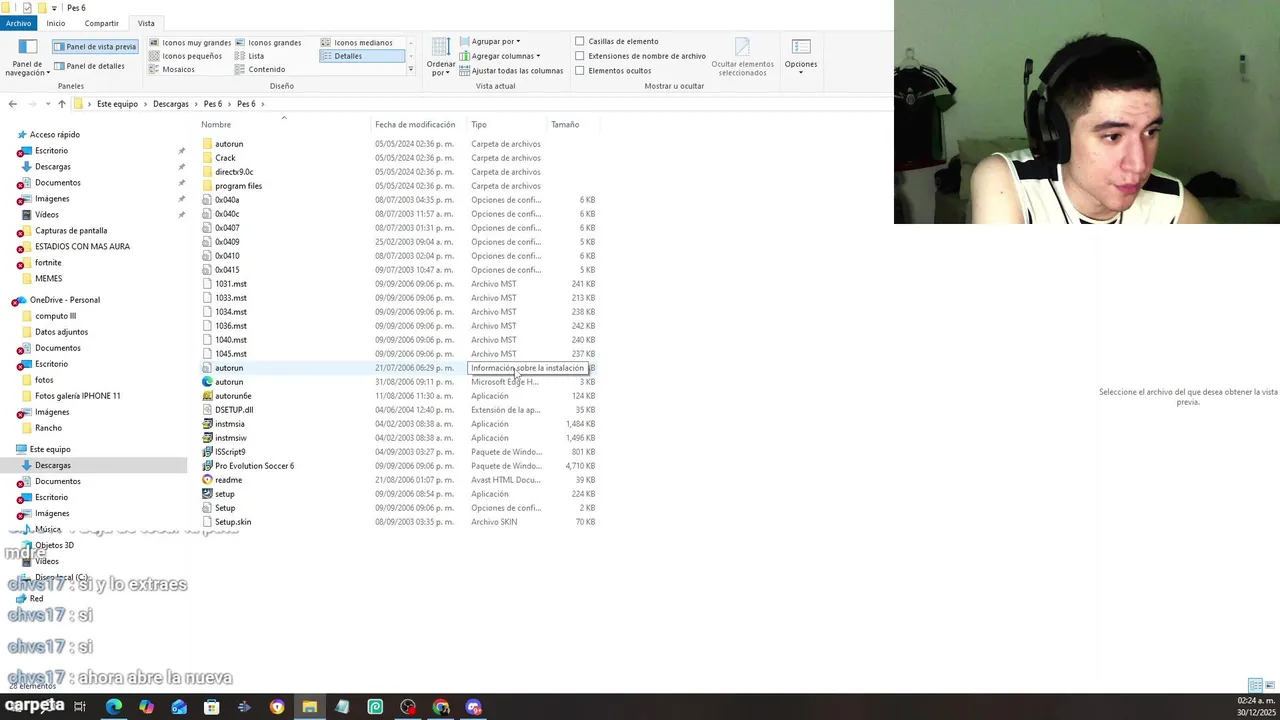
Task: Click the Back navigation arrow
Action: coord(12,104)
